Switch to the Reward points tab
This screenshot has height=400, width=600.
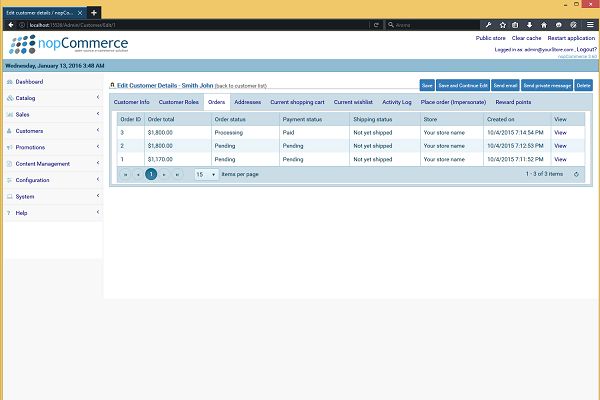(x=512, y=101)
